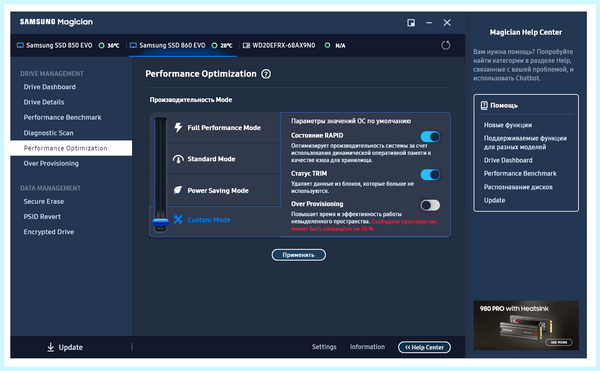Image resolution: width=600 pixels, height=371 pixels.
Task: Collapse the Help Center panel button
Action: pos(424,347)
